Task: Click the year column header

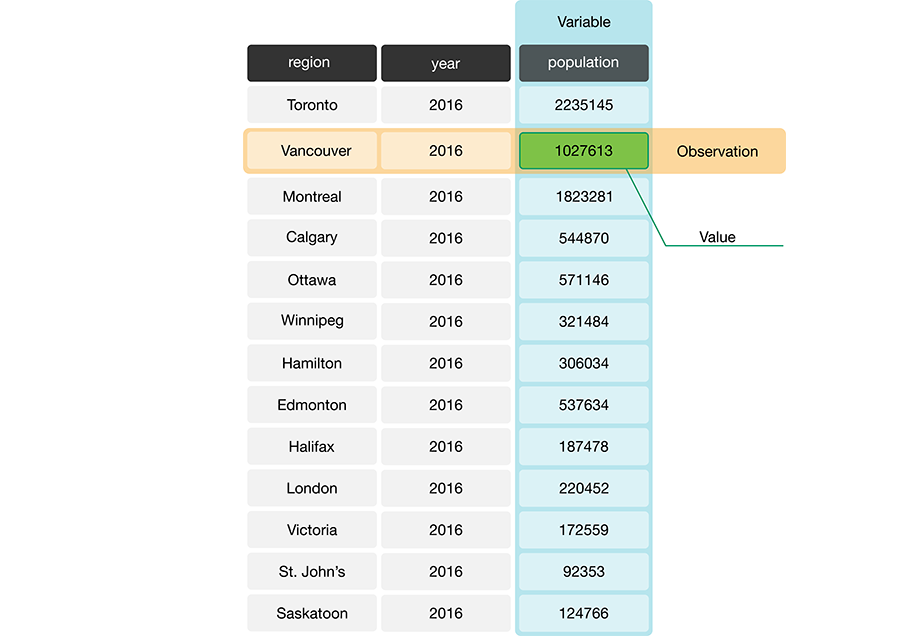Action: 445,63
